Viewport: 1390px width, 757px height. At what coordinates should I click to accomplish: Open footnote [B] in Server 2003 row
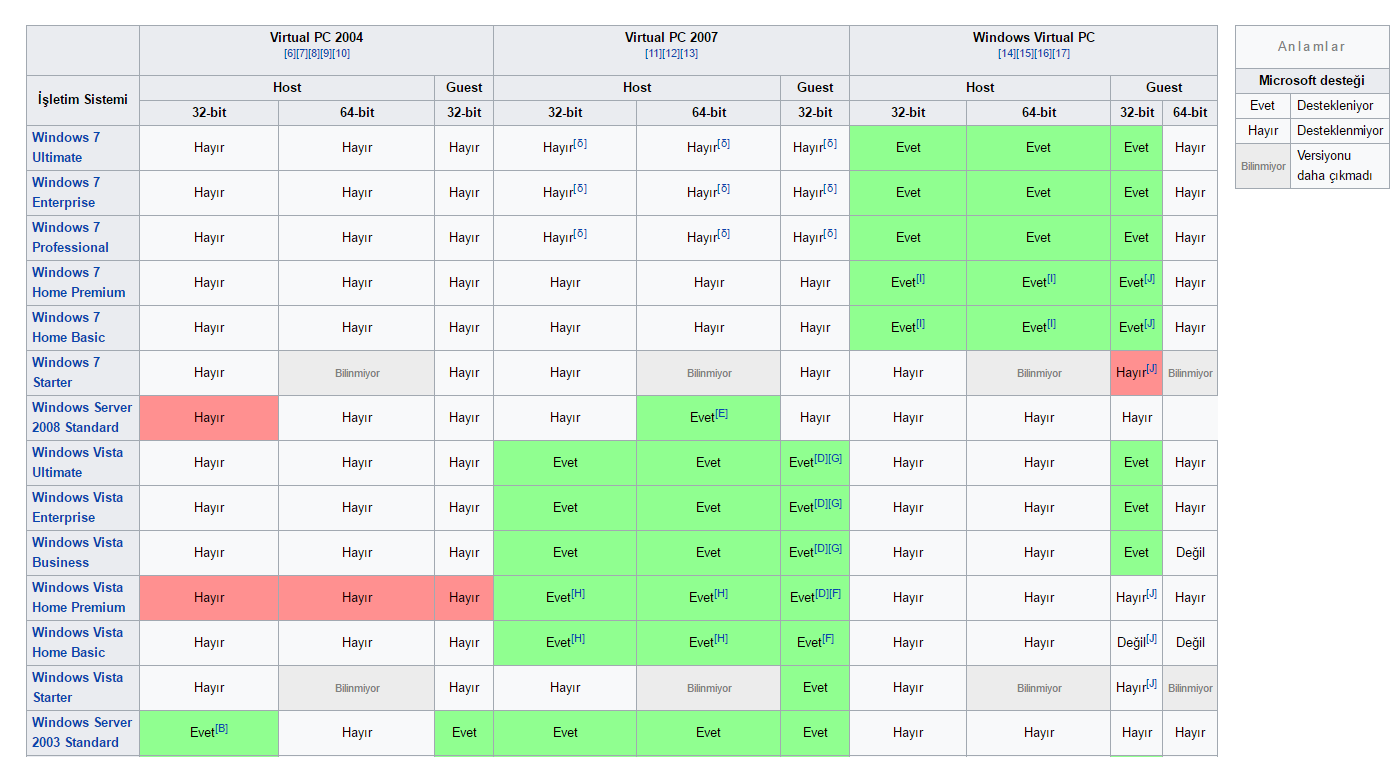(221, 728)
